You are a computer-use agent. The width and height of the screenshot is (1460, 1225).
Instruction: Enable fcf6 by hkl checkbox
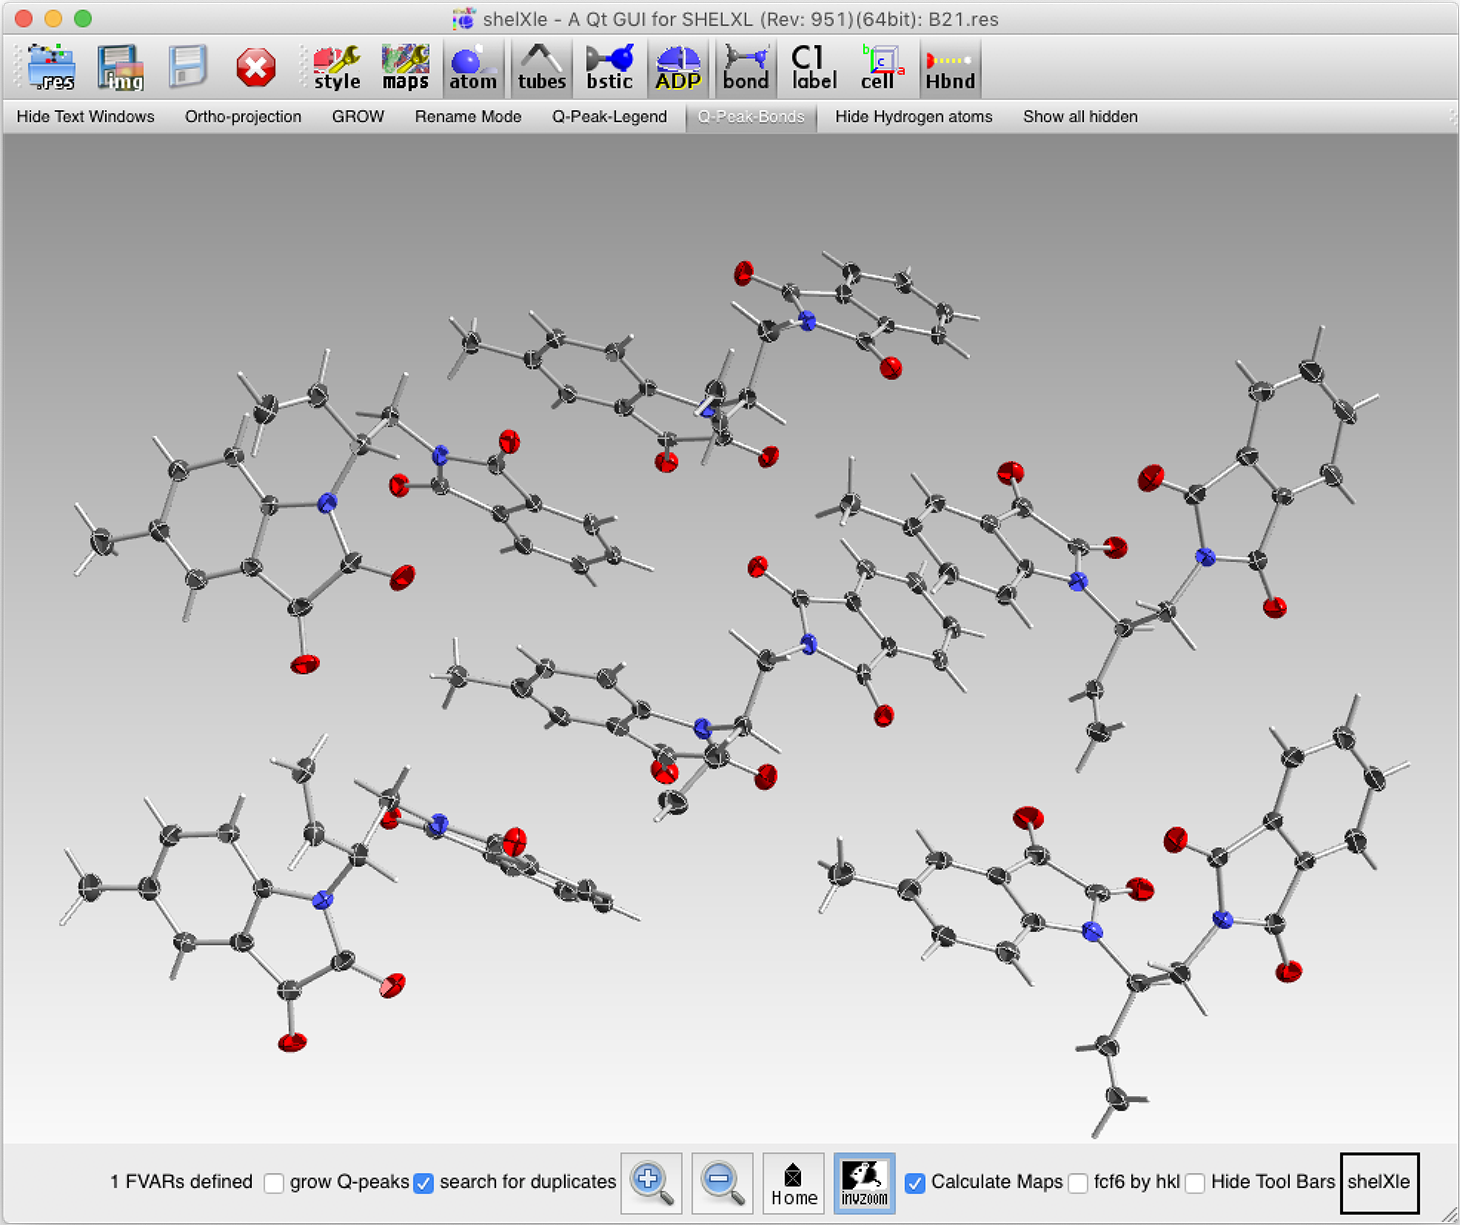coord(1078,1183)
